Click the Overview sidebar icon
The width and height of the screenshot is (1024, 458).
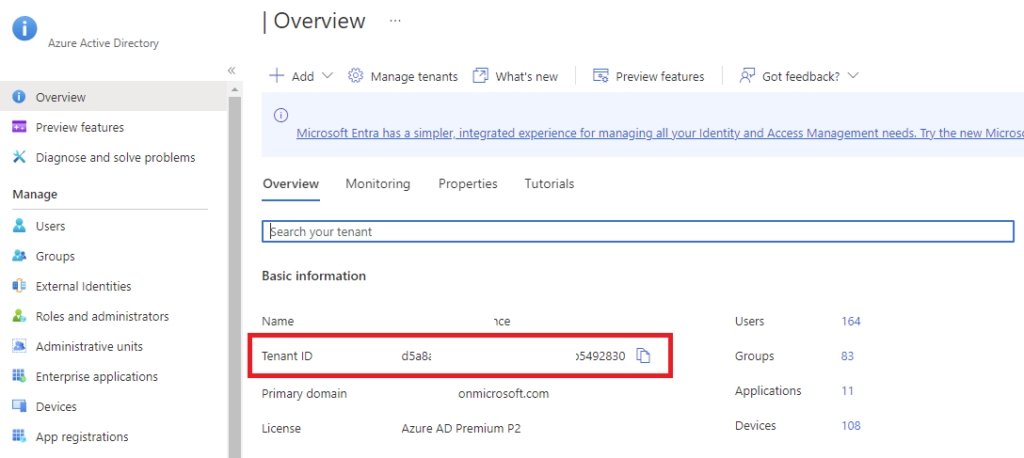coord(19,97)
